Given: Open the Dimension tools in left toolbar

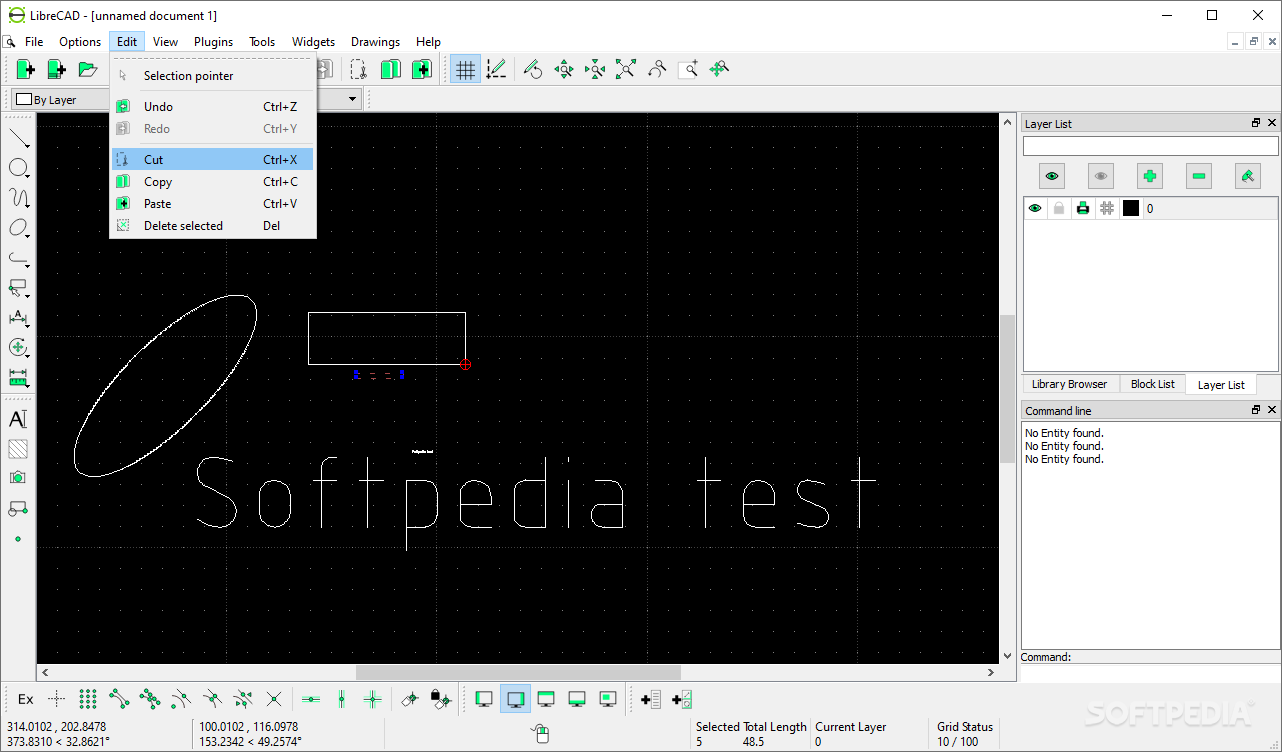Looking at the screenshot, I should (x=18, y=318).
